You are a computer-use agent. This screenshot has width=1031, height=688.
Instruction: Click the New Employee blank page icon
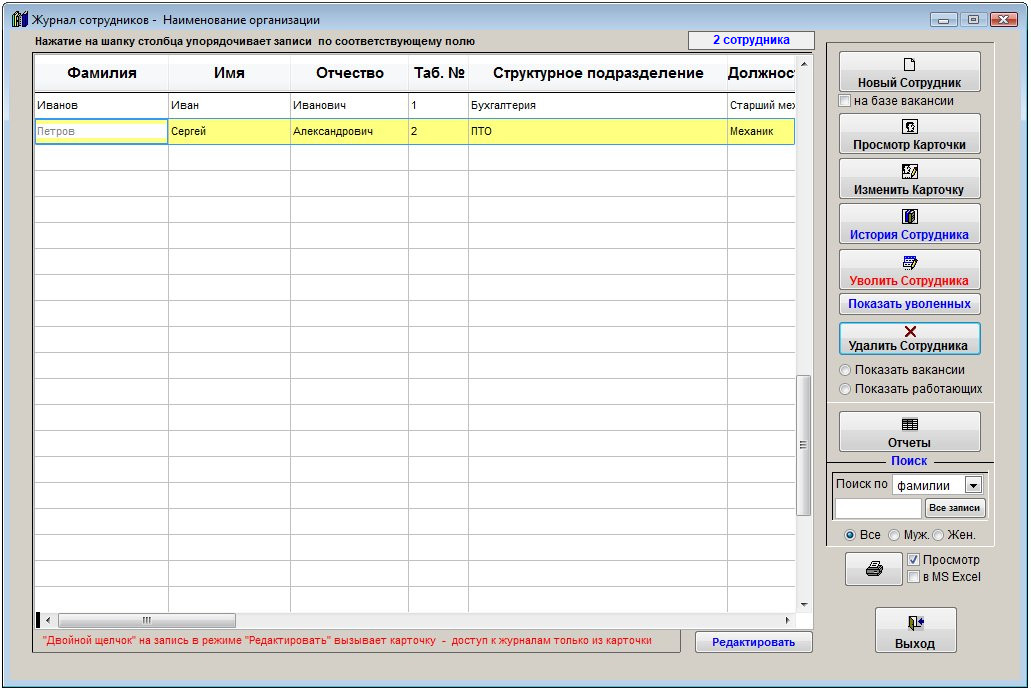(x=909, y=64)
